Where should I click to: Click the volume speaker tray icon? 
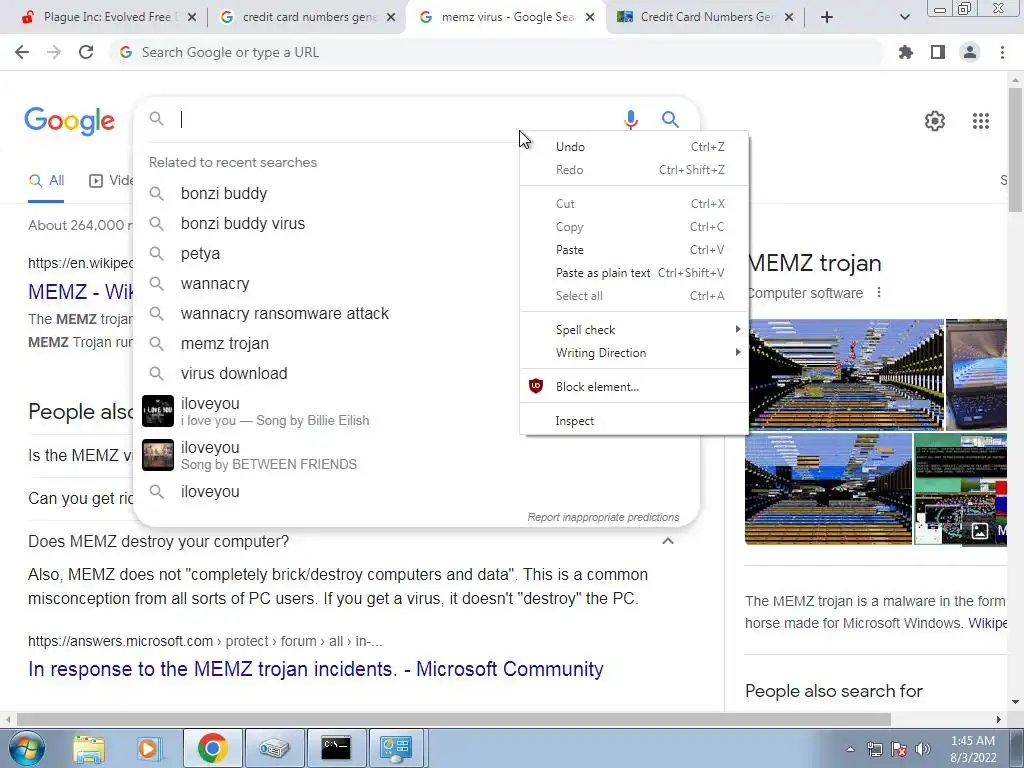(923, 749)
